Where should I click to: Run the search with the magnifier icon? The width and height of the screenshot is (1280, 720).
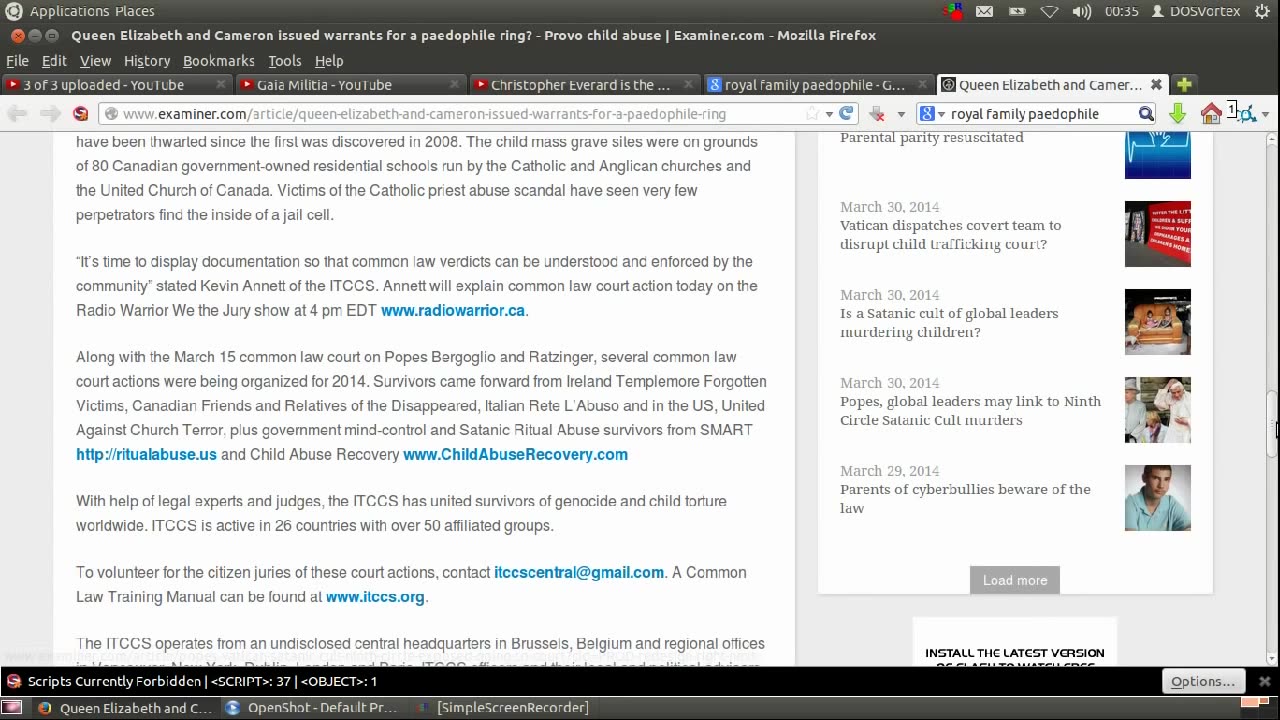pos(1146,114)
